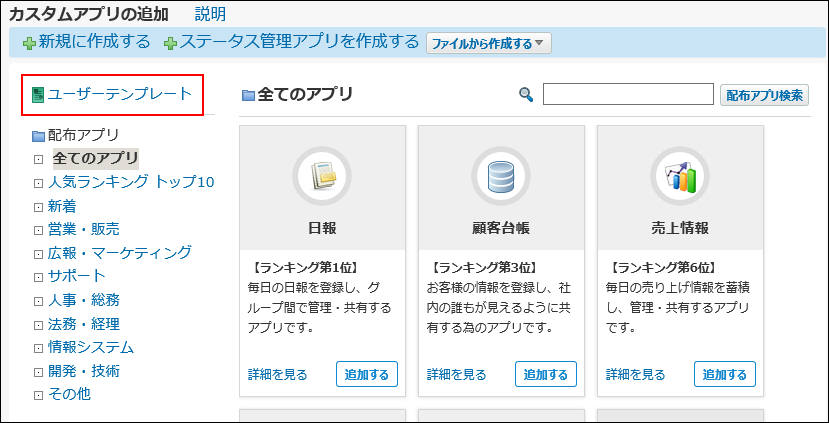Open the 説明 help link
This screenshot has width=829, height=423.
(210, 14)
